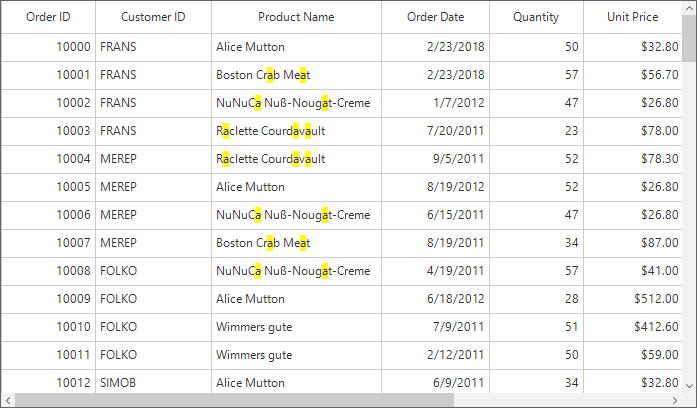Screen dimensions: 697x408
Task: Click order date 1/7/2012
Action: 459,103
